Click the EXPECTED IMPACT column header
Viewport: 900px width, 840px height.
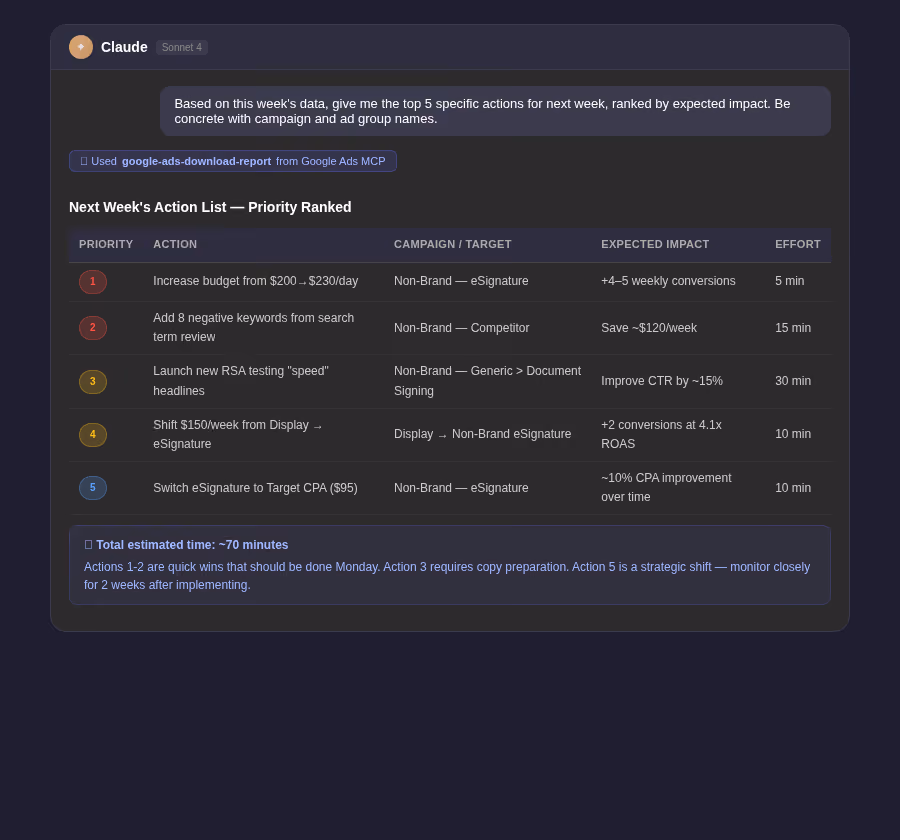655,244
